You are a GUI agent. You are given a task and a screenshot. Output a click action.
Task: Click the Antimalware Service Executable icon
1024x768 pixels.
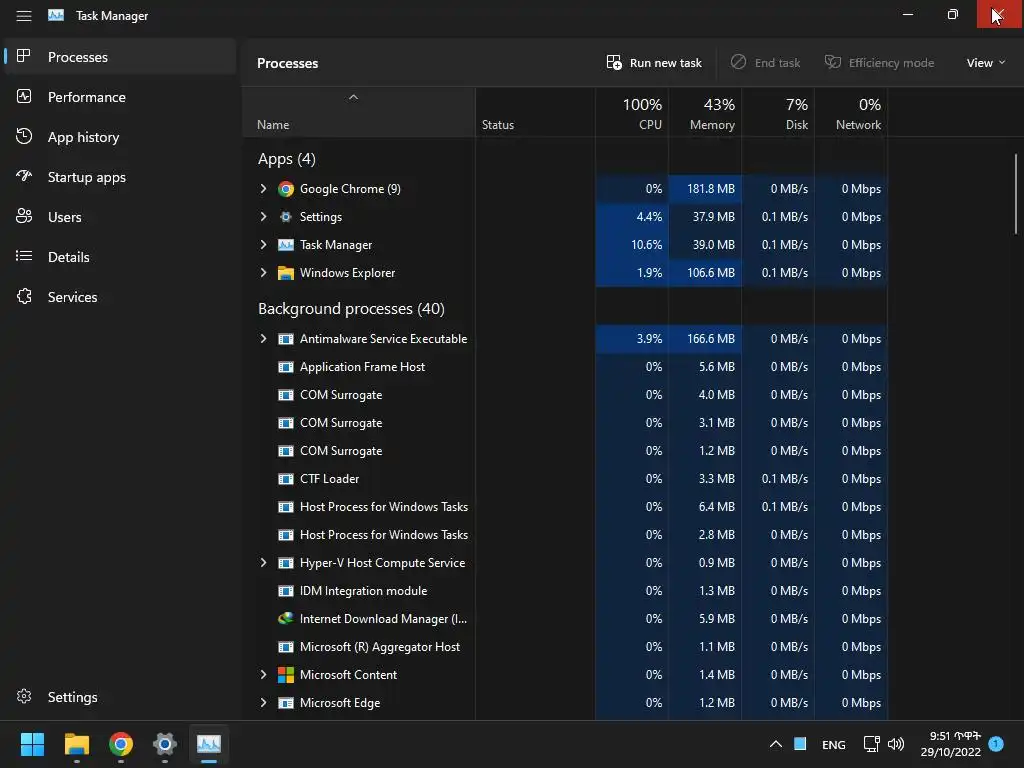pyautogui.click(x=285, y=339)
